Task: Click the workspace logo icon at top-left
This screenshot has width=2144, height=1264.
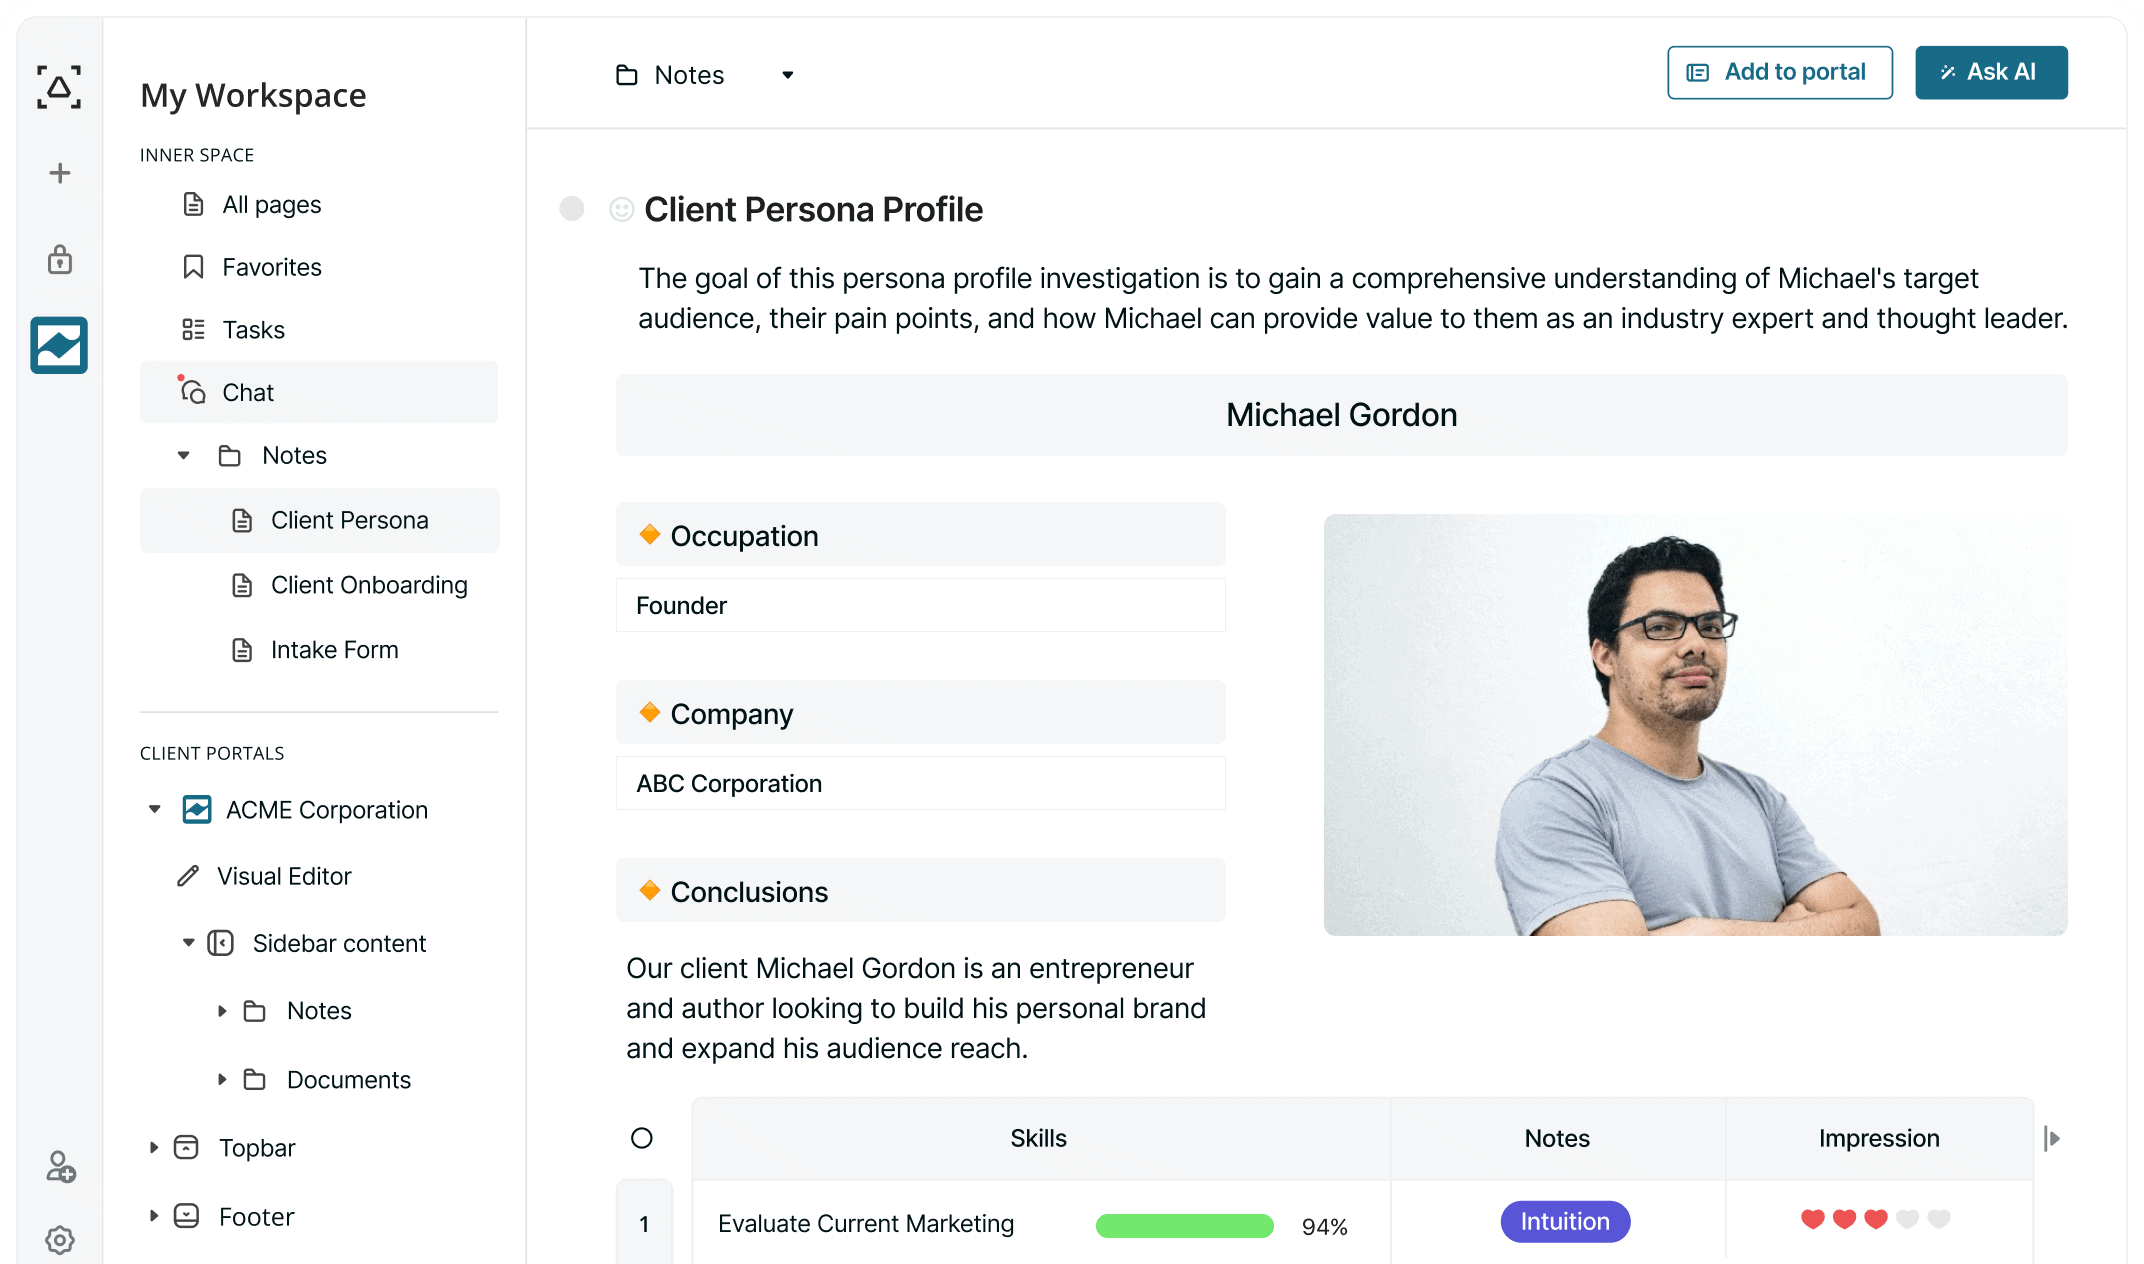Action: pos(59,87)
